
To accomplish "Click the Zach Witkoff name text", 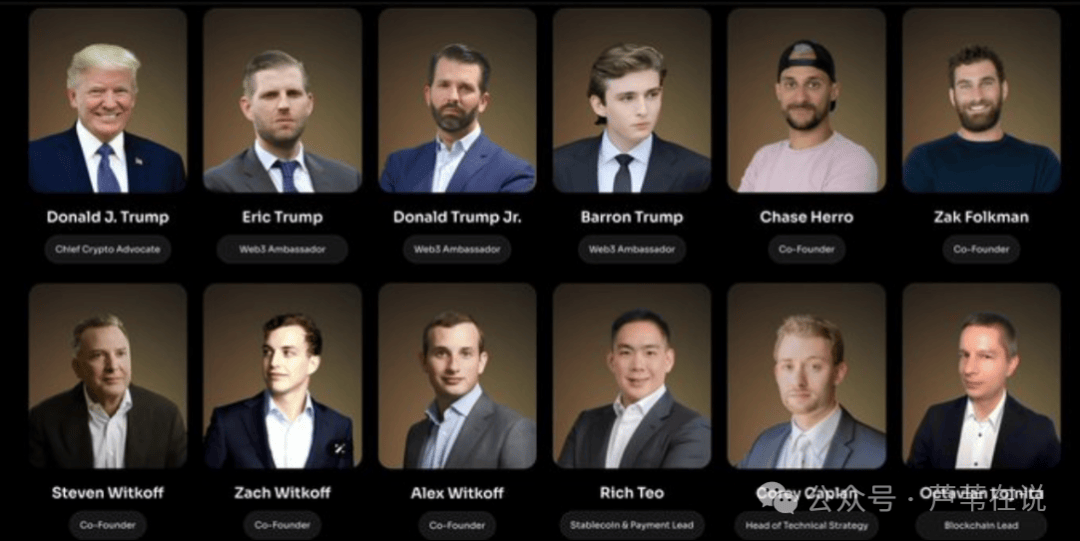I will (282, 493).
